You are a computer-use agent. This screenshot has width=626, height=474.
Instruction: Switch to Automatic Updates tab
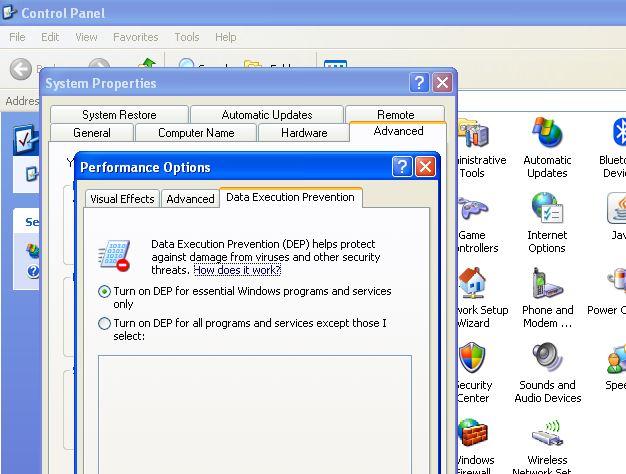click(x=267, y=115)
